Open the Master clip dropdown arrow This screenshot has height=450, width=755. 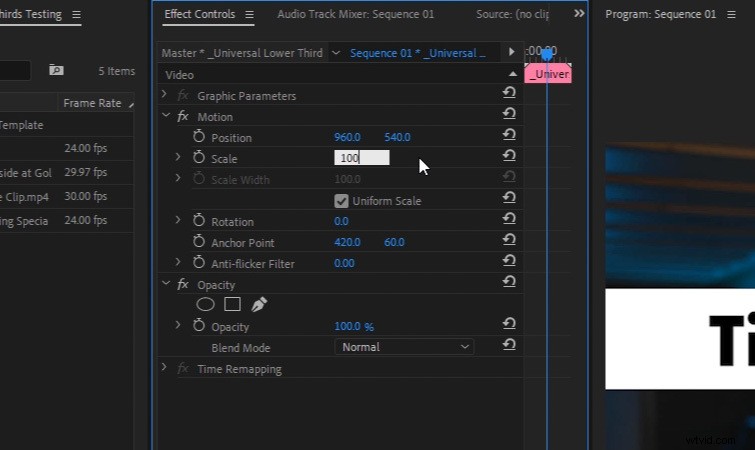click(336, 52)
